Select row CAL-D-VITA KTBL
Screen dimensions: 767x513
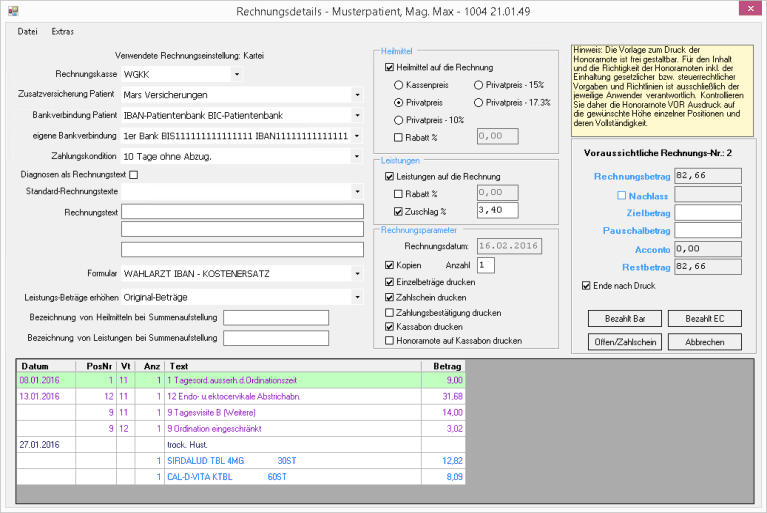click(x=241, y=477)
